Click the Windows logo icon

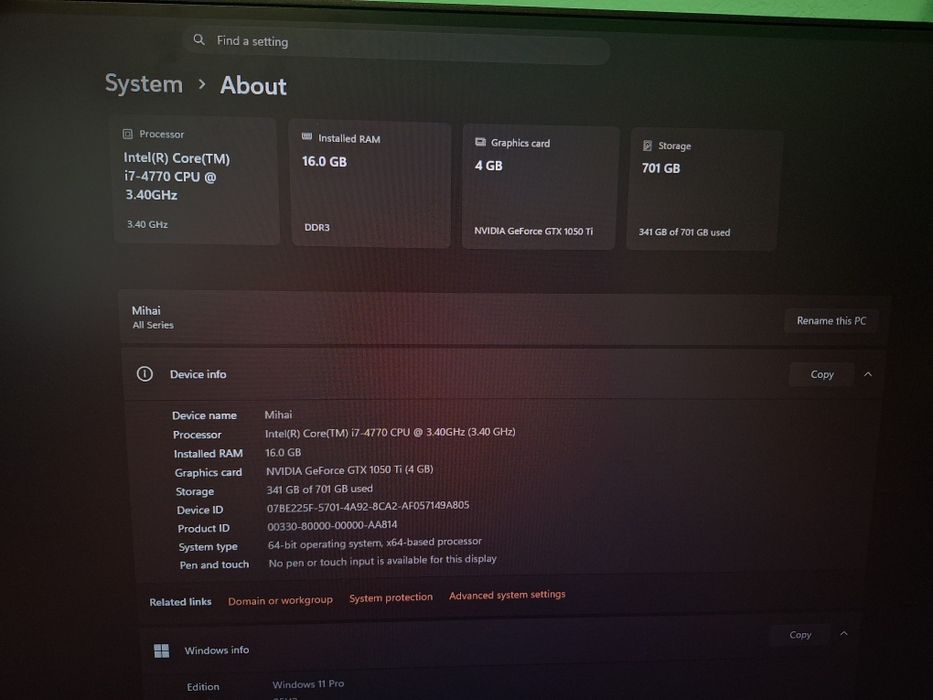coord(161,651)
